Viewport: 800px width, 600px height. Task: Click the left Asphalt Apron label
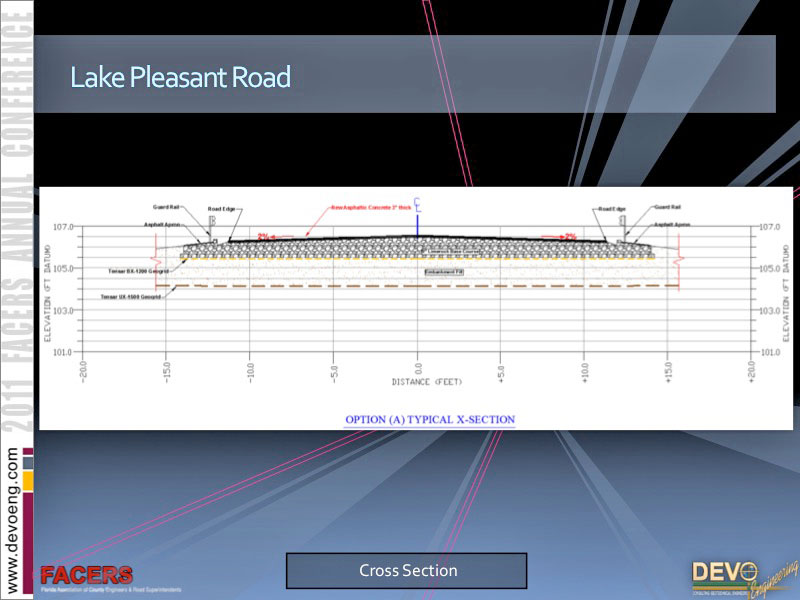click(x=165, y=225)
